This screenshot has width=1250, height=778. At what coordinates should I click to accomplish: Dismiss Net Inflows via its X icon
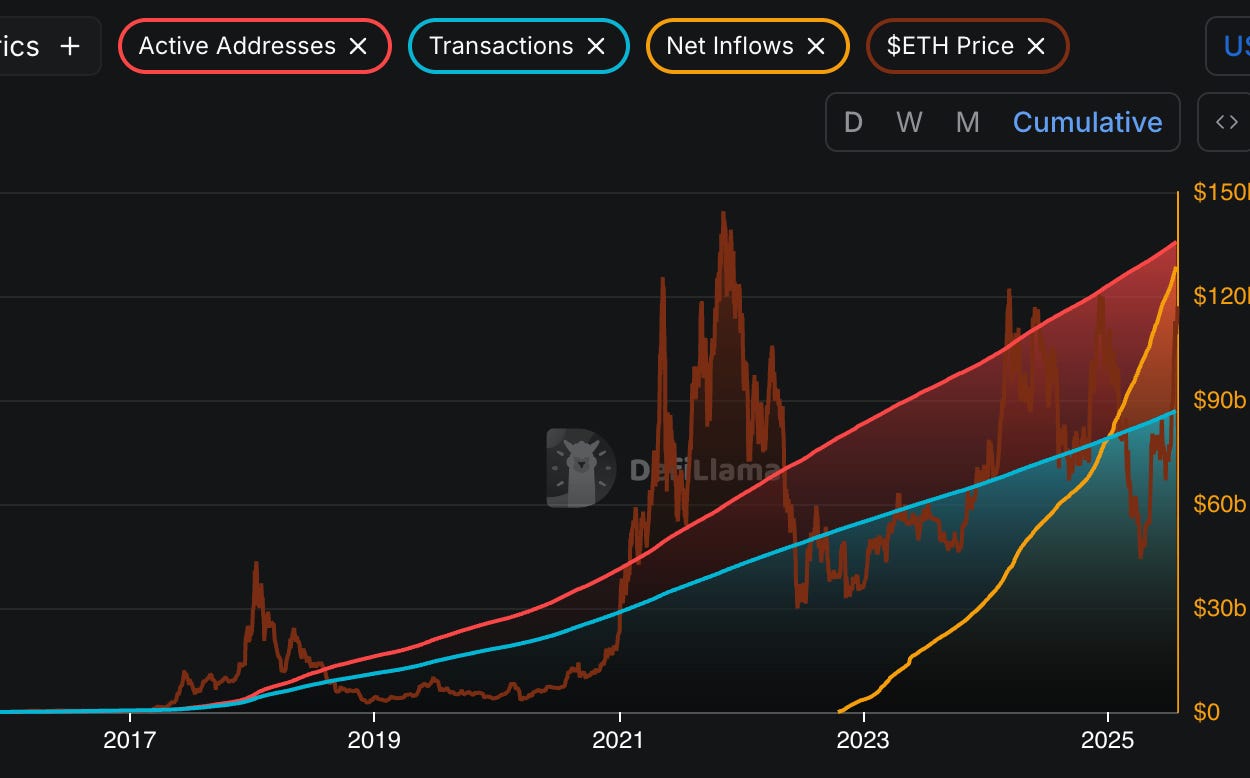coord(817,45)
